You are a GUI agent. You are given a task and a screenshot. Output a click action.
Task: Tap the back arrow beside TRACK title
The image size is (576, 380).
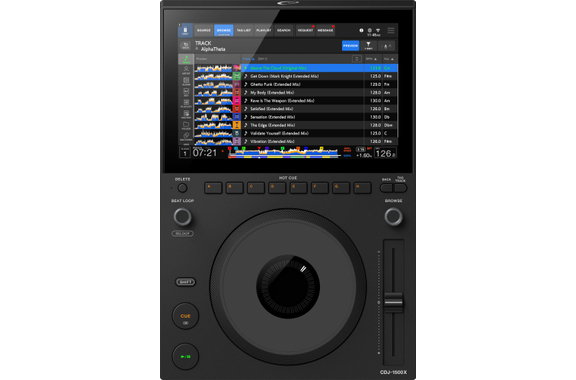[x=186, y=46]
